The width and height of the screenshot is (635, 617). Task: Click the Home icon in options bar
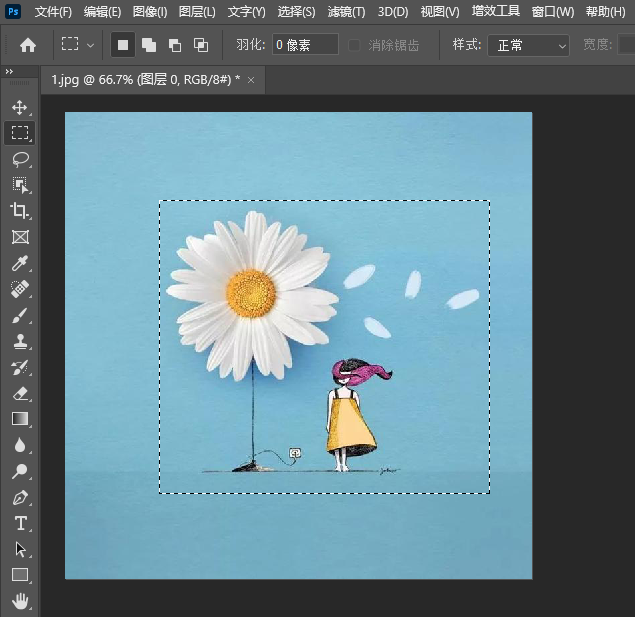point(28,45)
